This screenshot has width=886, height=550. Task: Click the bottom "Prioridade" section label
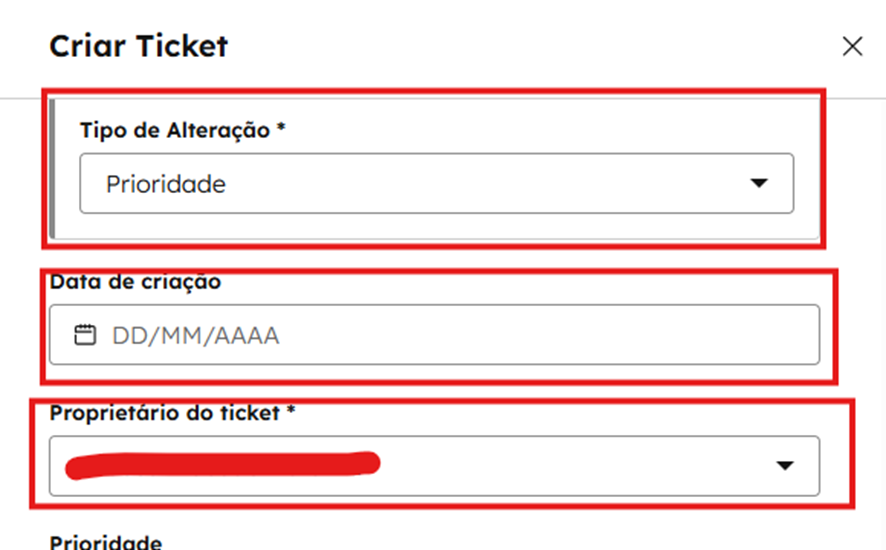click(x=105, y=542)
